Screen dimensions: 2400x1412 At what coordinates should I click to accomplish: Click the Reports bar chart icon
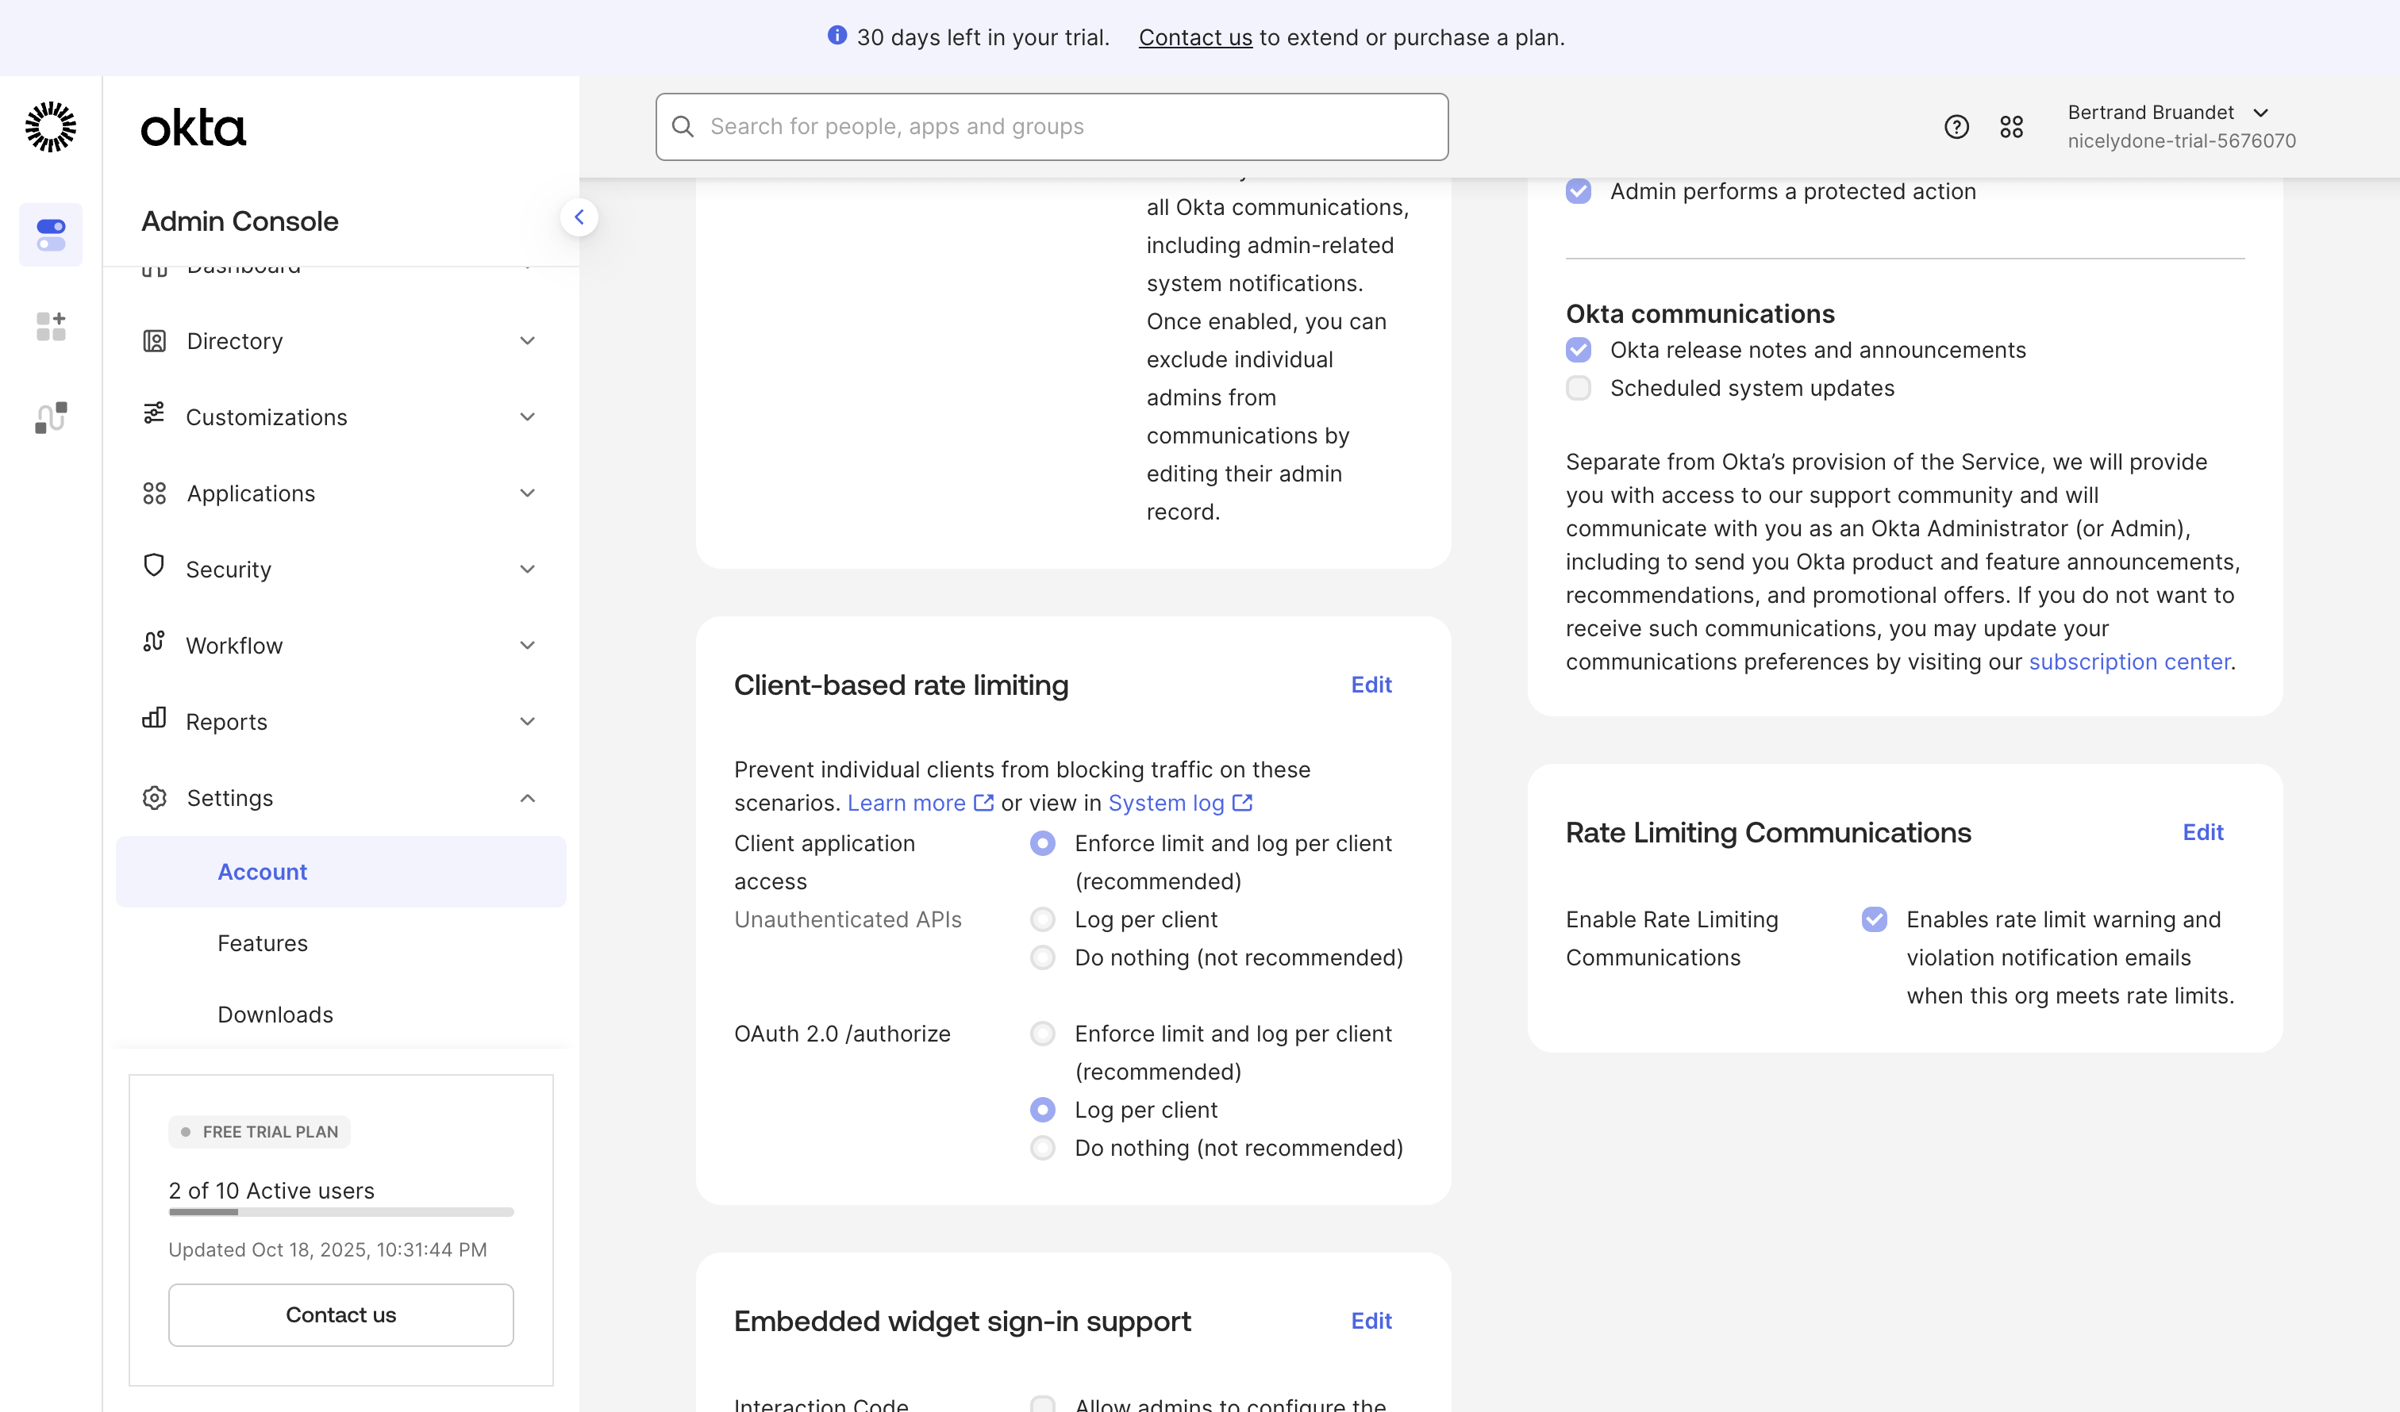coord(153,718)
